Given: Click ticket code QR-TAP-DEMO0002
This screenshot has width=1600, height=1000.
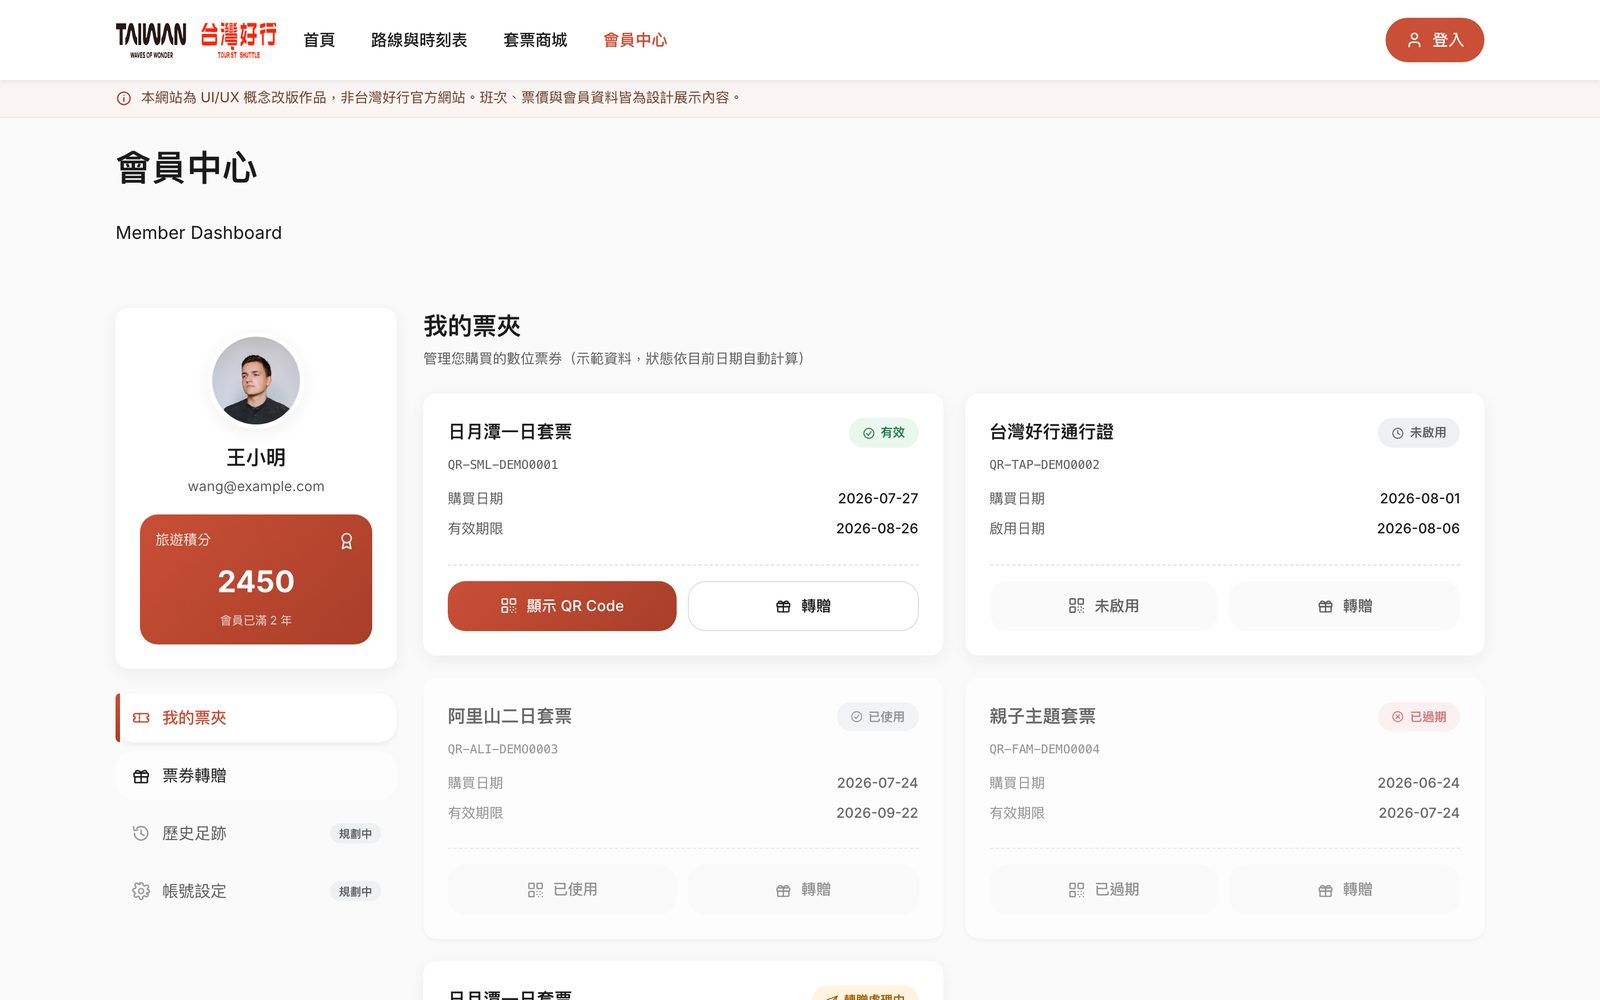Looking at the screenshot, I should [1044, 465].
